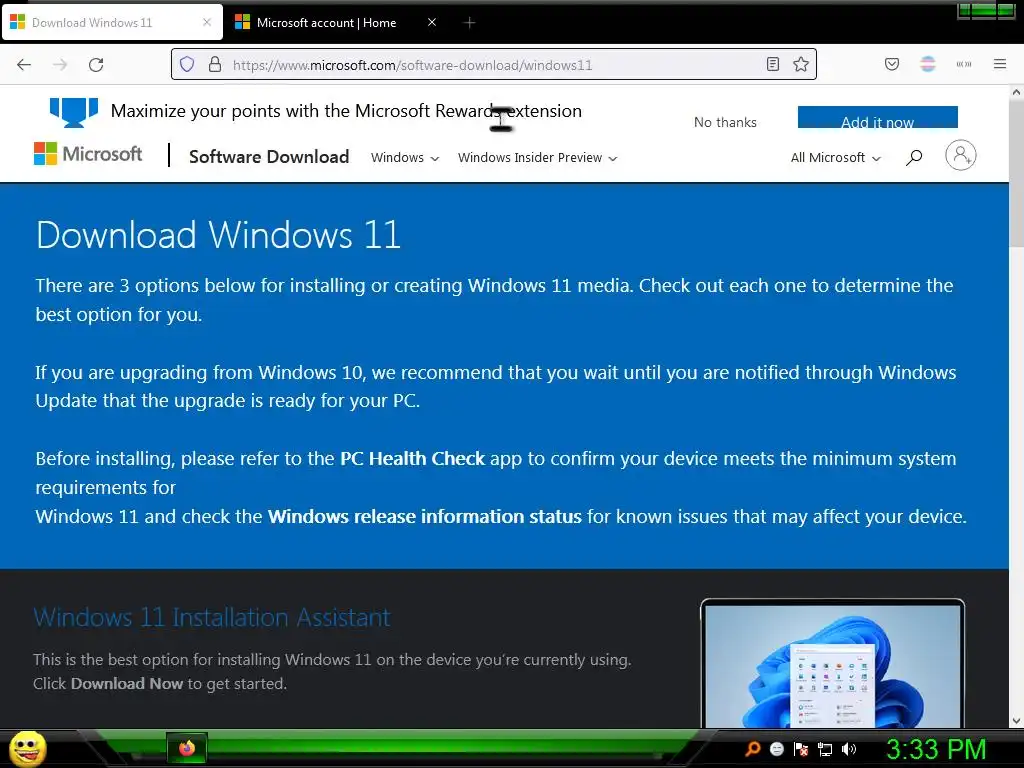Open the Firefox hamburger menu
Screen dimensions: 1024x768
(x=1000, y=64)
